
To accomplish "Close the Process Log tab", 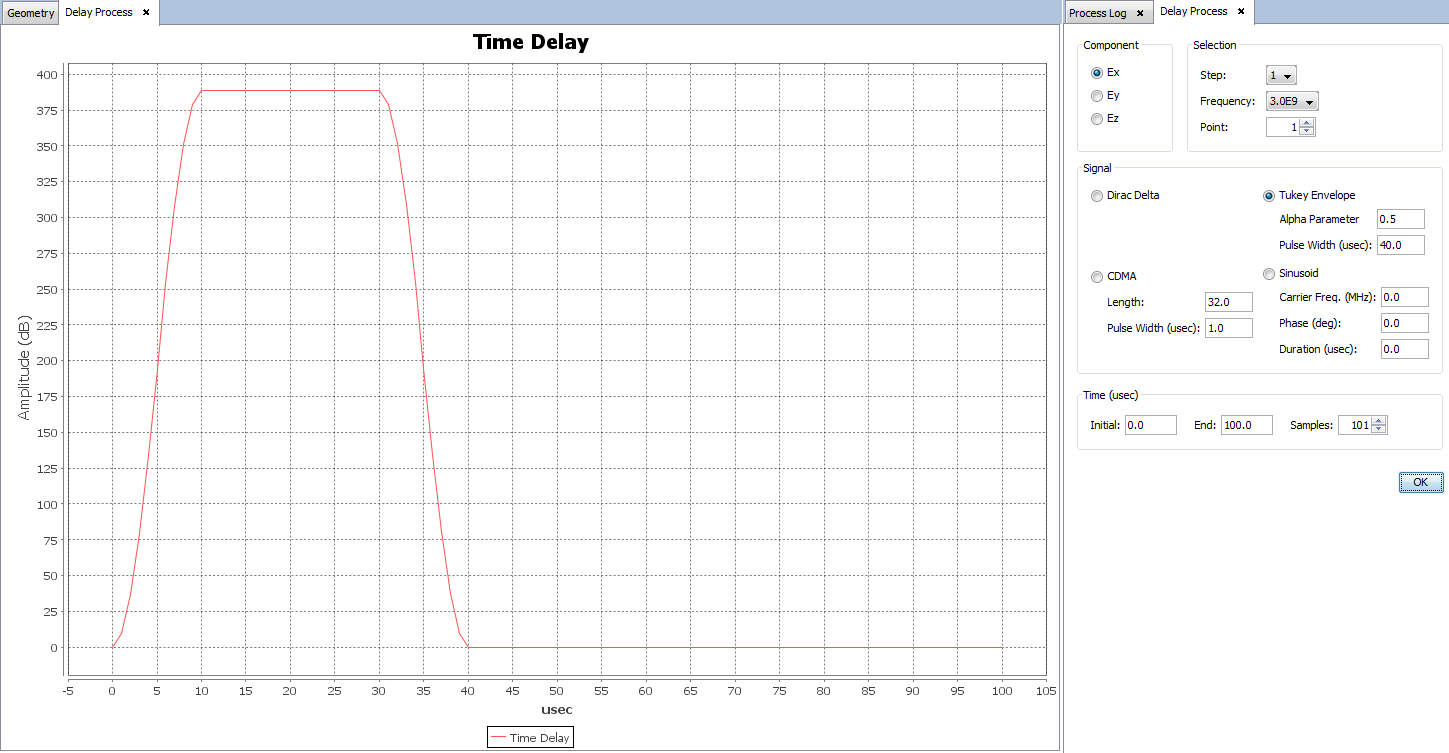I will click(x=1140, y=13).
